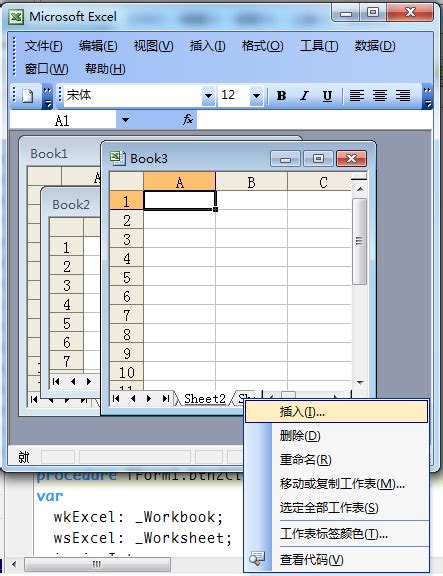The image size is (443, 576).
Task: Click the Book2 previous-sheet arrow
Action: [73, 382]
